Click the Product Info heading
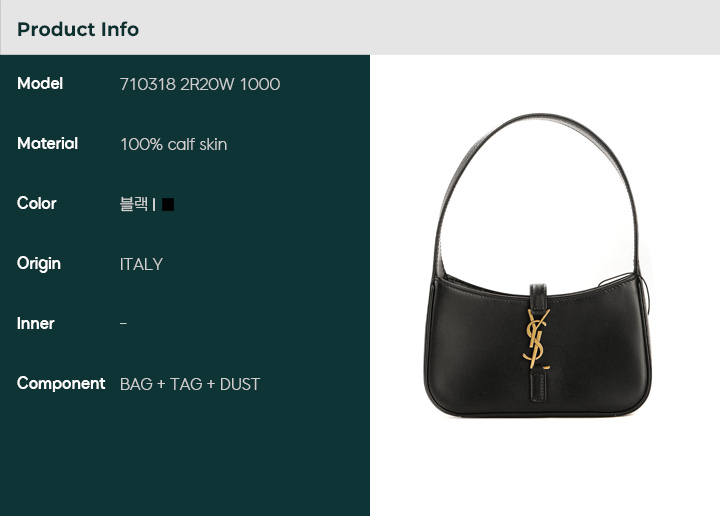 pos(78,29)
